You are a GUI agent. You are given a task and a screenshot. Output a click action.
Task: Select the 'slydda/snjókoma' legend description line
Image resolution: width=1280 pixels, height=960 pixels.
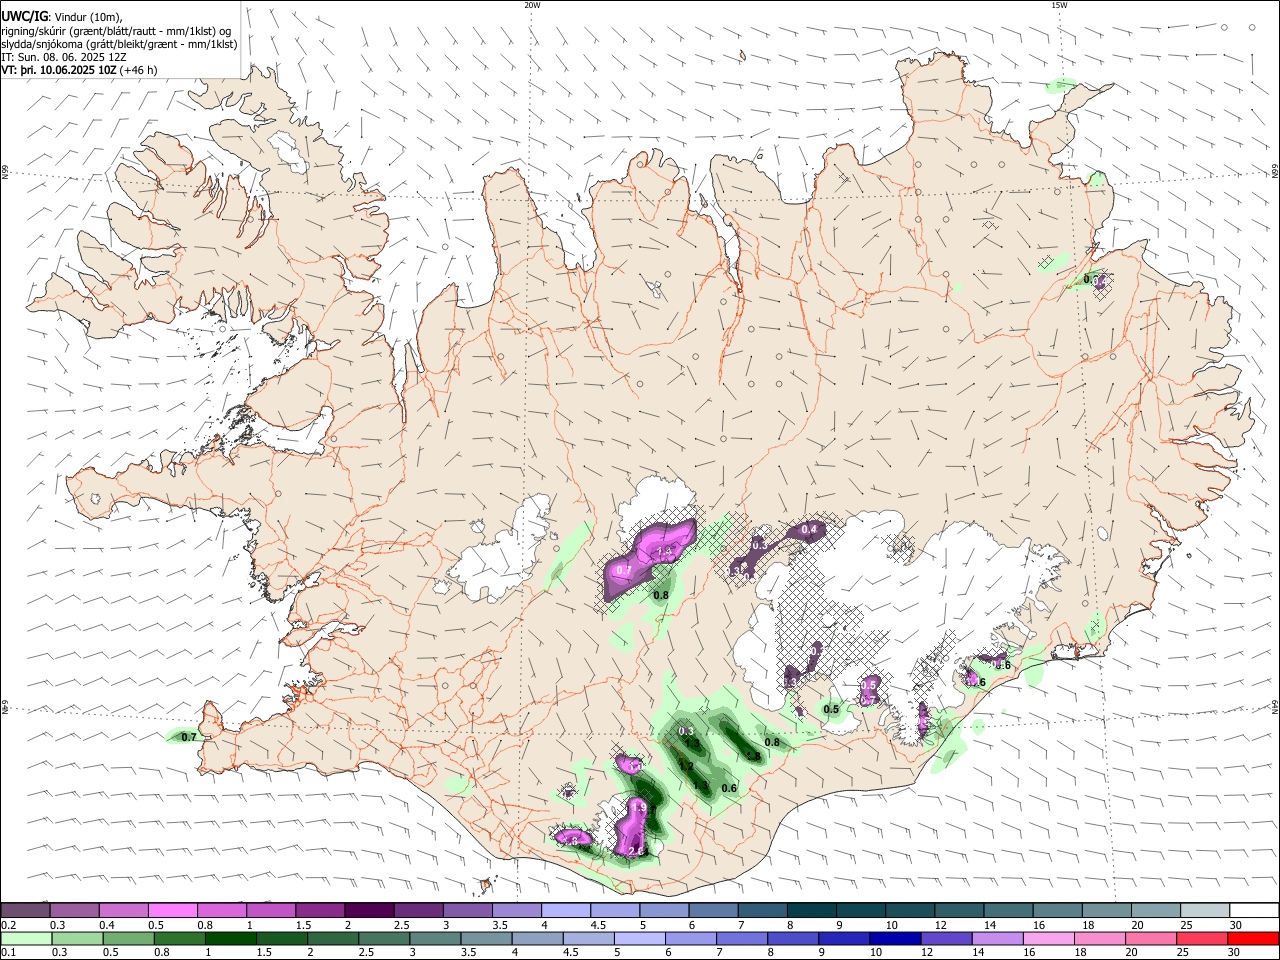(x=119, y=44)
